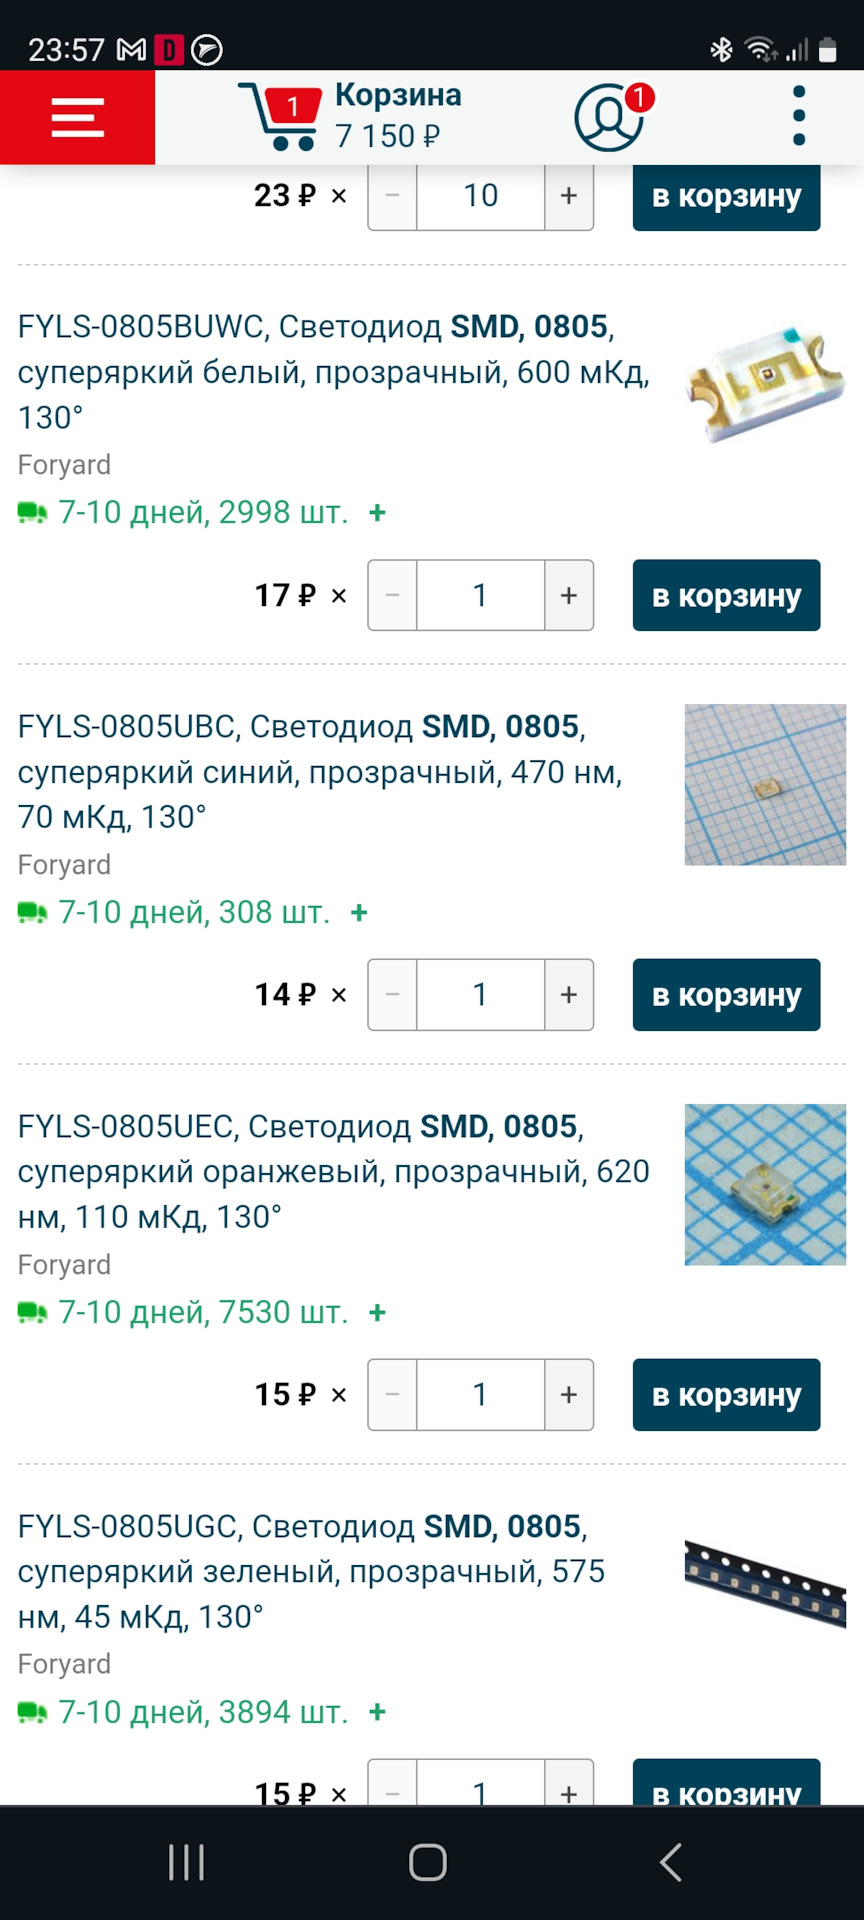Expand delivery details for FYLS-0805BUWC with plus

pyautogui.click(x=377, y=512)
